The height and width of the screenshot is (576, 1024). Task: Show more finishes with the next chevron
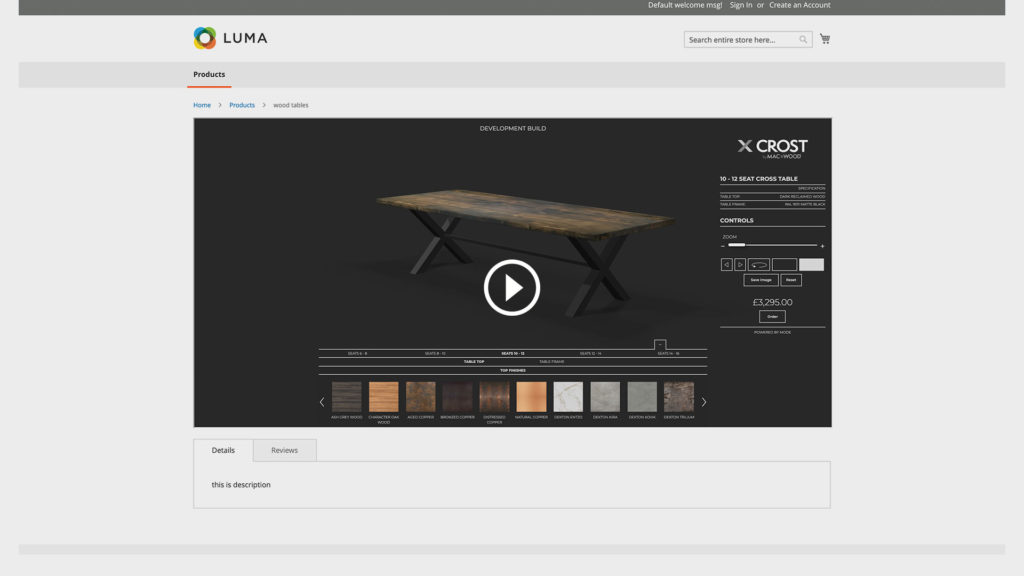coord(703,402)
